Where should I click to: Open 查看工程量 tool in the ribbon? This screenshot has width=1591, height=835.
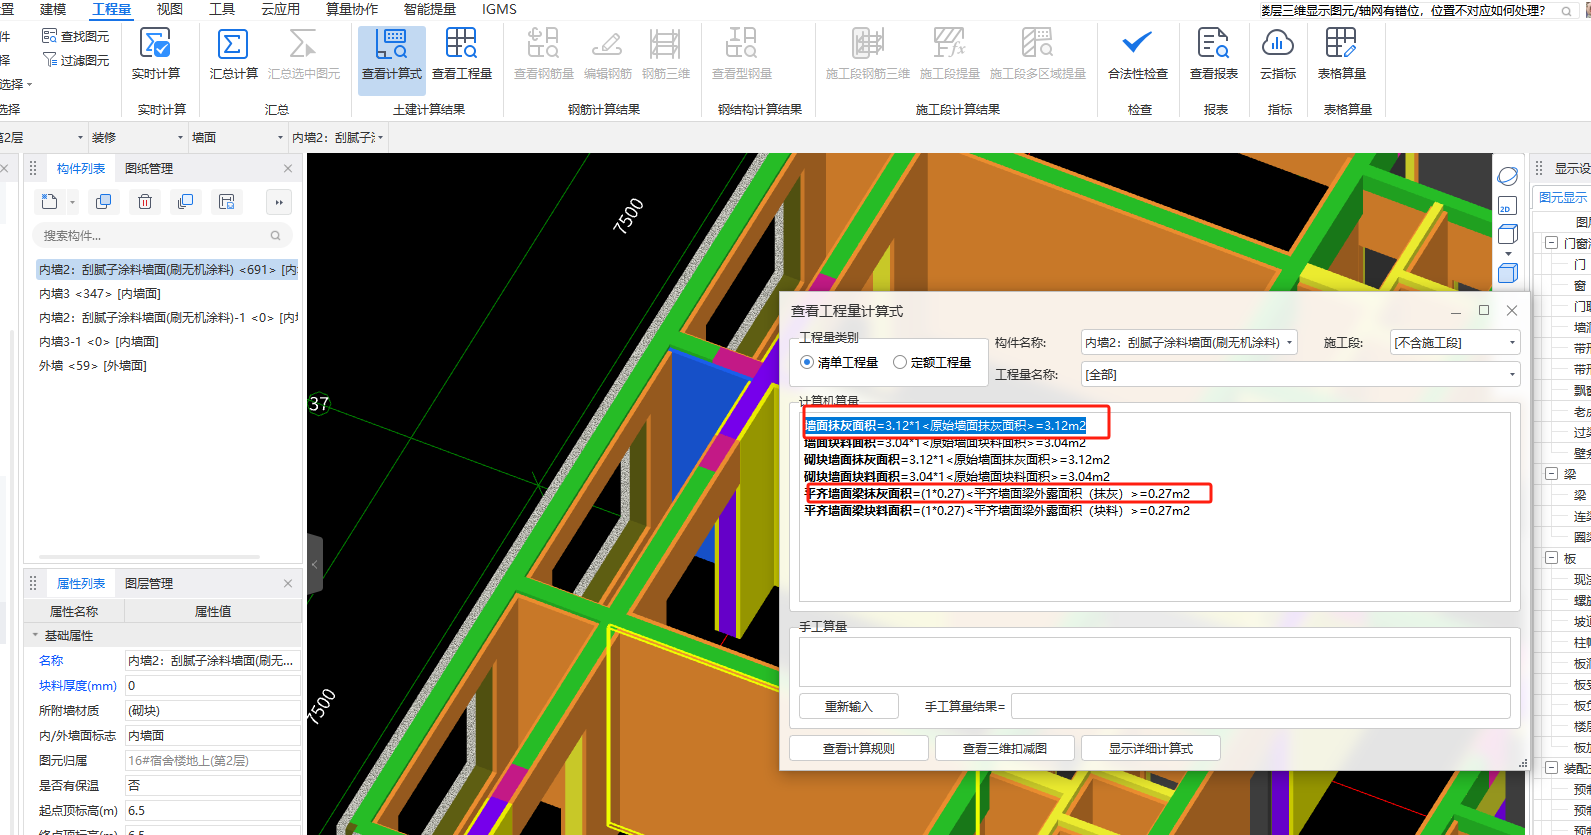coord(461,54)
